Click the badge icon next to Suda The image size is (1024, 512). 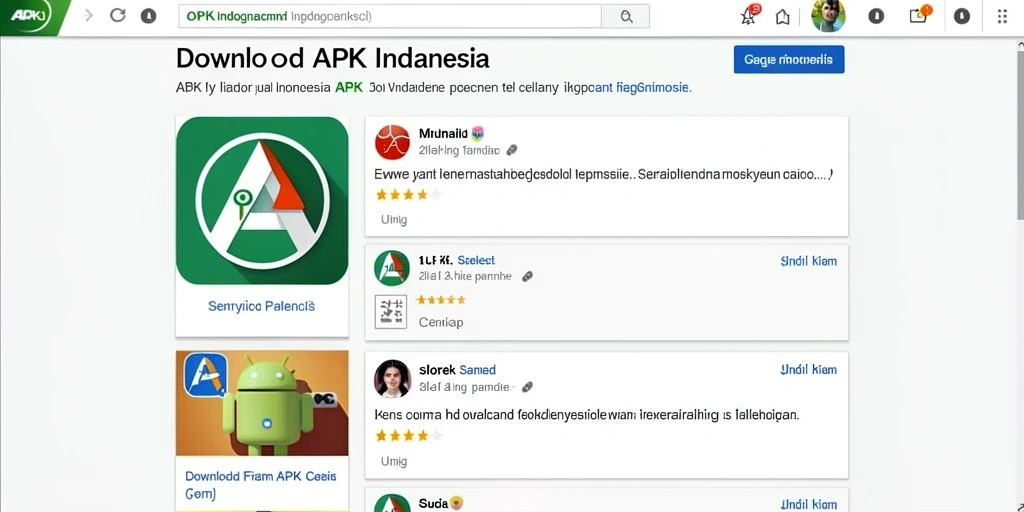(456, 503)
